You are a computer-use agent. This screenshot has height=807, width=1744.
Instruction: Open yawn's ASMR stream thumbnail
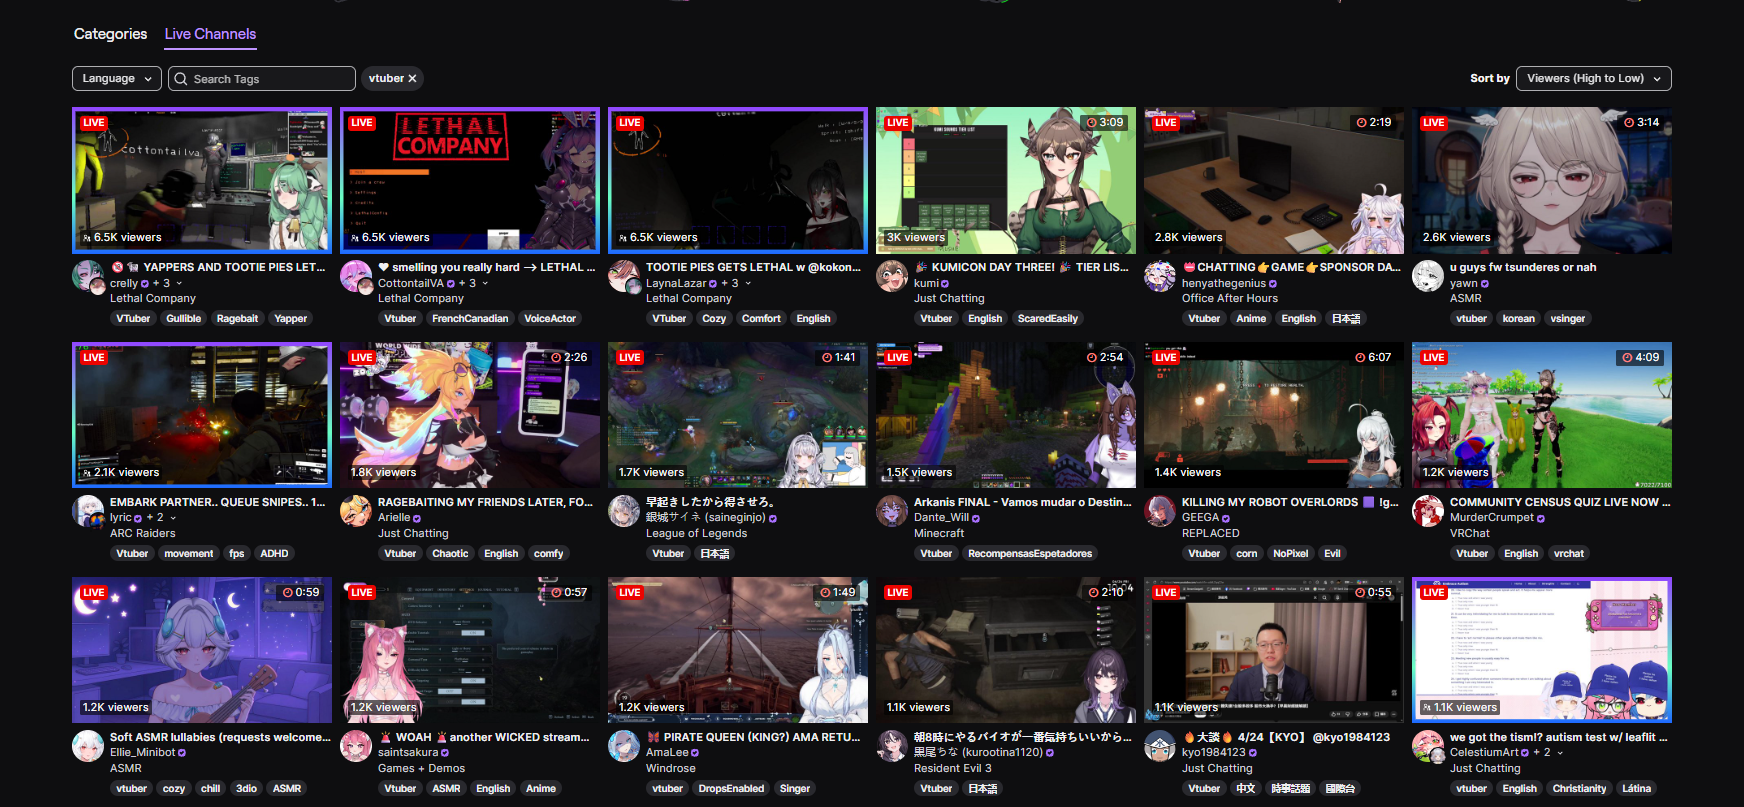coord(1542,180)
